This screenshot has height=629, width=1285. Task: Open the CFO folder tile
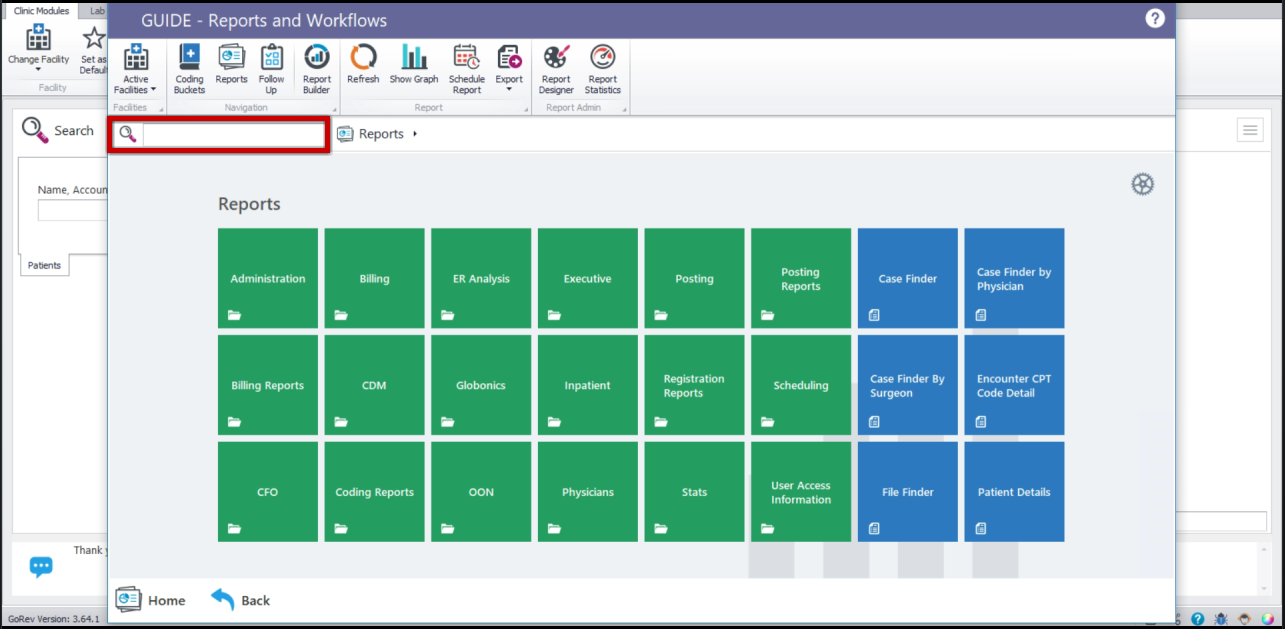tap(268, 492)
